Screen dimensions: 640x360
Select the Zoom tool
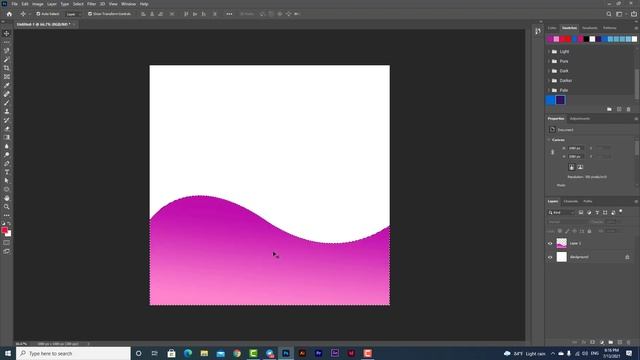[x=7, y=207]
